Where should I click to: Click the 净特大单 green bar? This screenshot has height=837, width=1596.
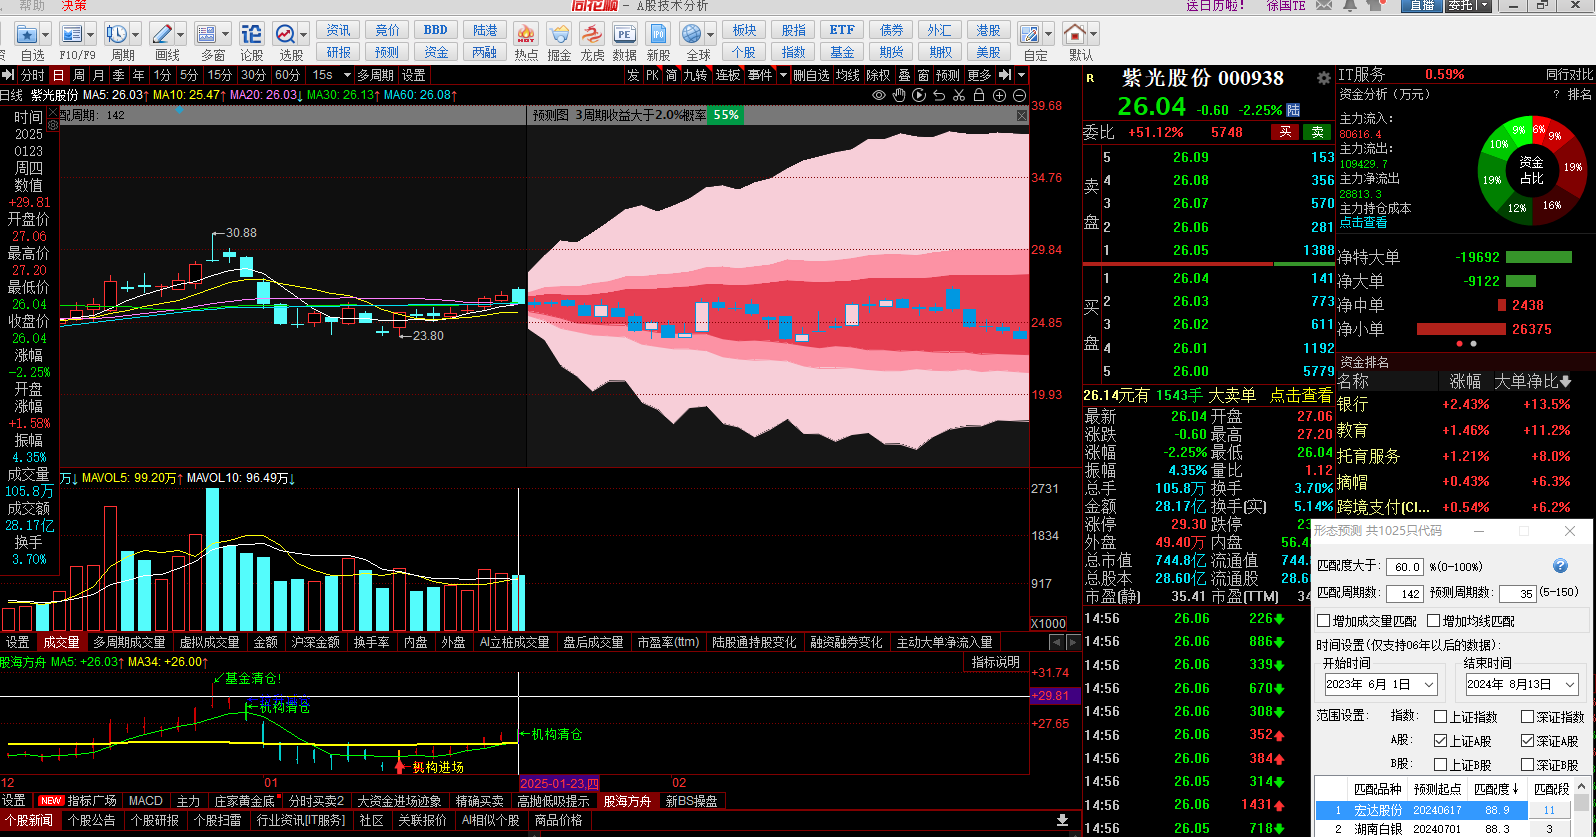click(x=1539, y=257)
